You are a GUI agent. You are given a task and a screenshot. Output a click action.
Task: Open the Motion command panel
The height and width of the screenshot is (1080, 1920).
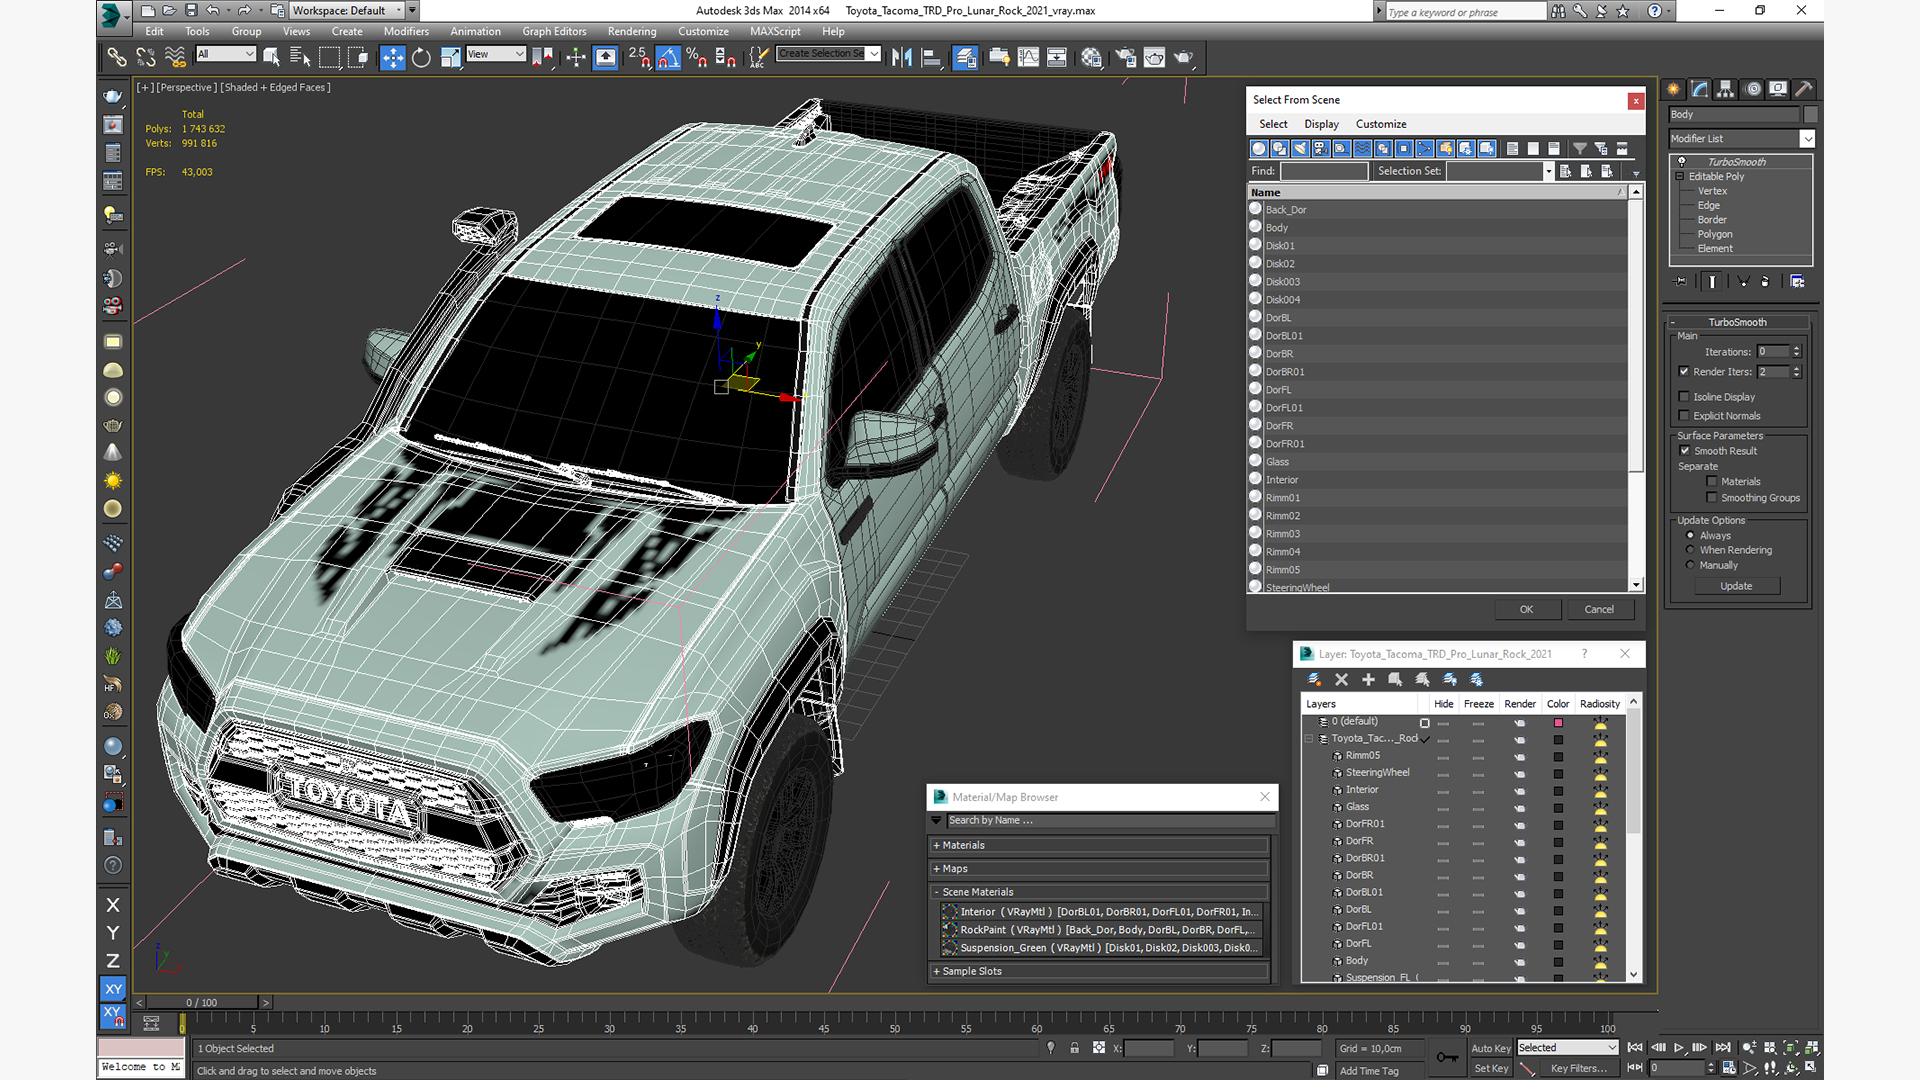1752,89
